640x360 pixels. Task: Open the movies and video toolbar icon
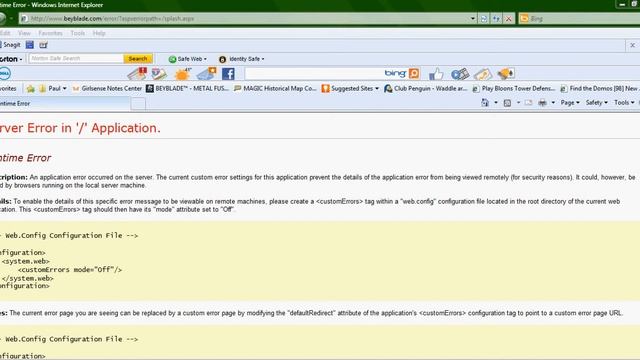(460, 74)
